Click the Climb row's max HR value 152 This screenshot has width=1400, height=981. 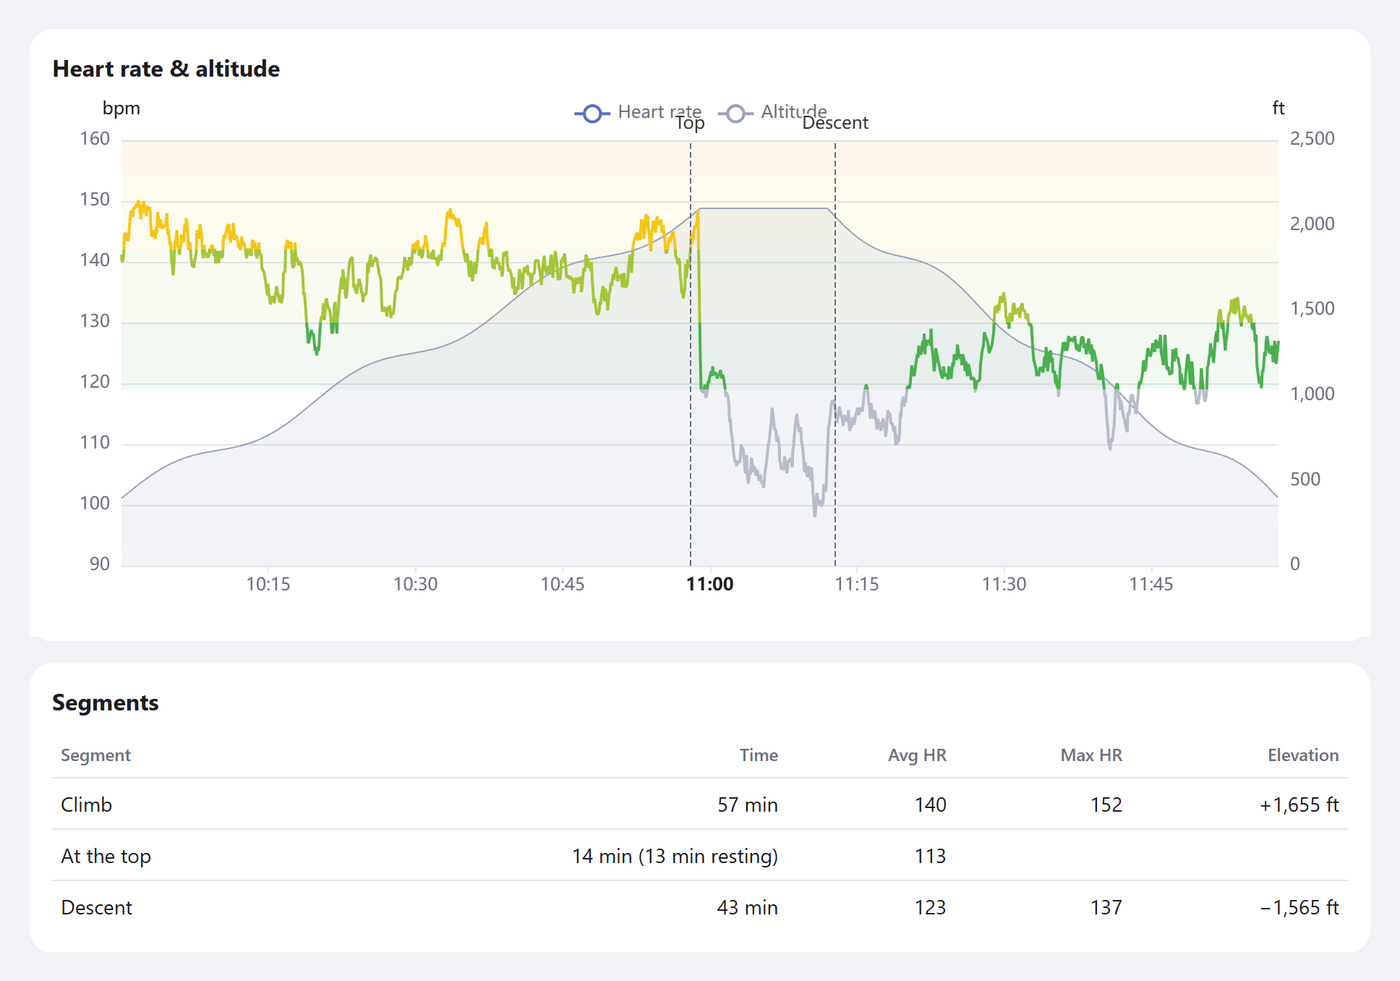click(x=1106, y=805)
